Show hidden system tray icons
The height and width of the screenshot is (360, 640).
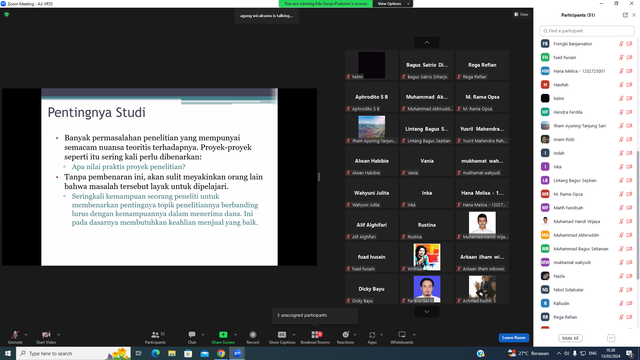click(559, 353)
